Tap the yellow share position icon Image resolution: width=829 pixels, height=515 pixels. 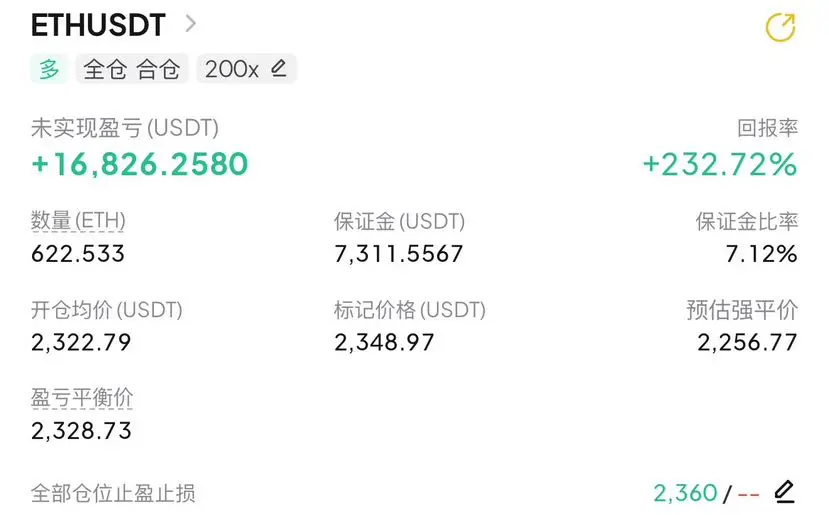[x=780, y=27]
